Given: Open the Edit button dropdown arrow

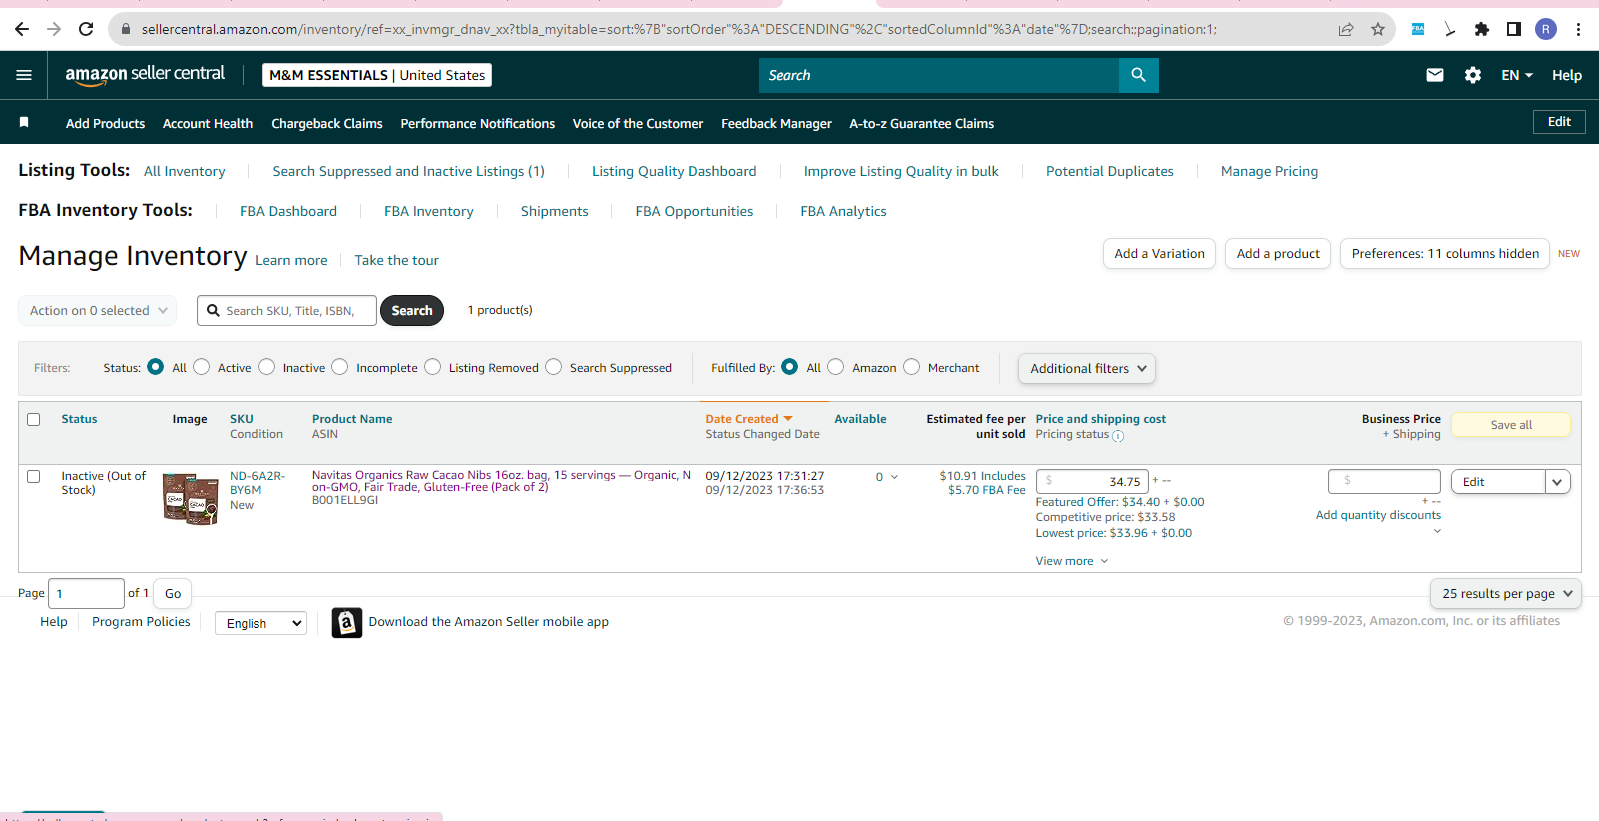Looking at the screenshot, I should 1557,482.
